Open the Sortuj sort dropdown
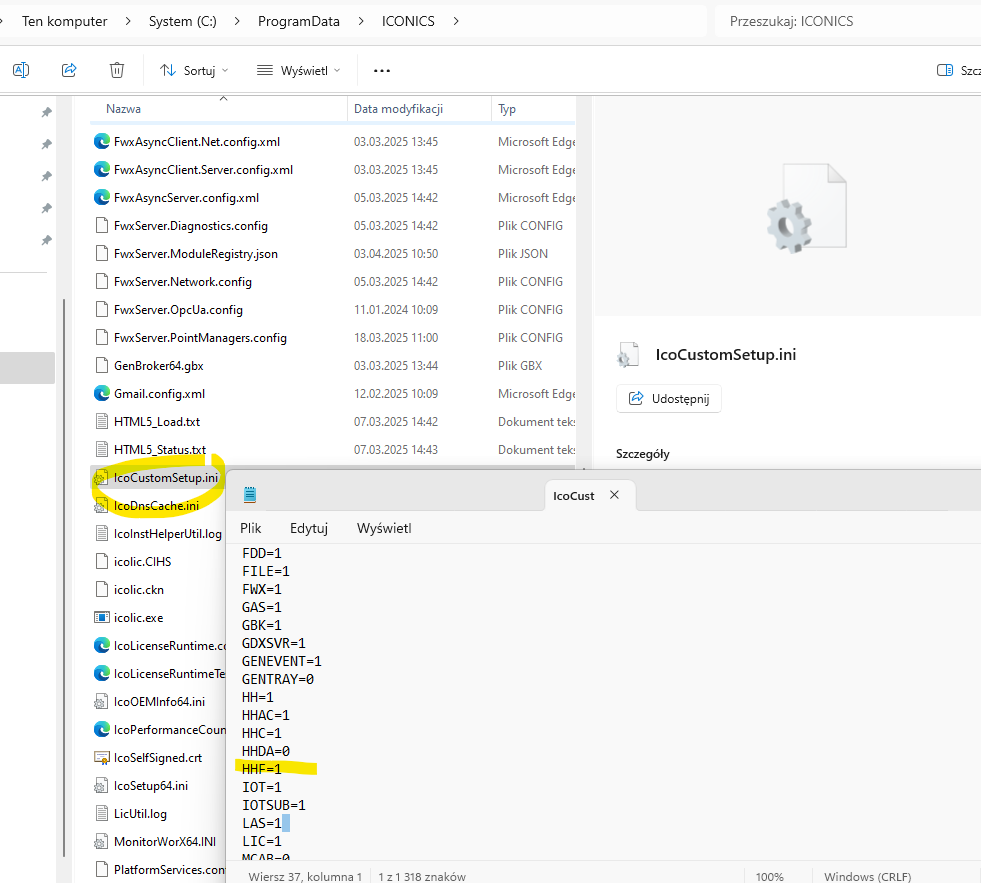The height and width of the screenshot is (883, 981). click(x=194, y=71)
